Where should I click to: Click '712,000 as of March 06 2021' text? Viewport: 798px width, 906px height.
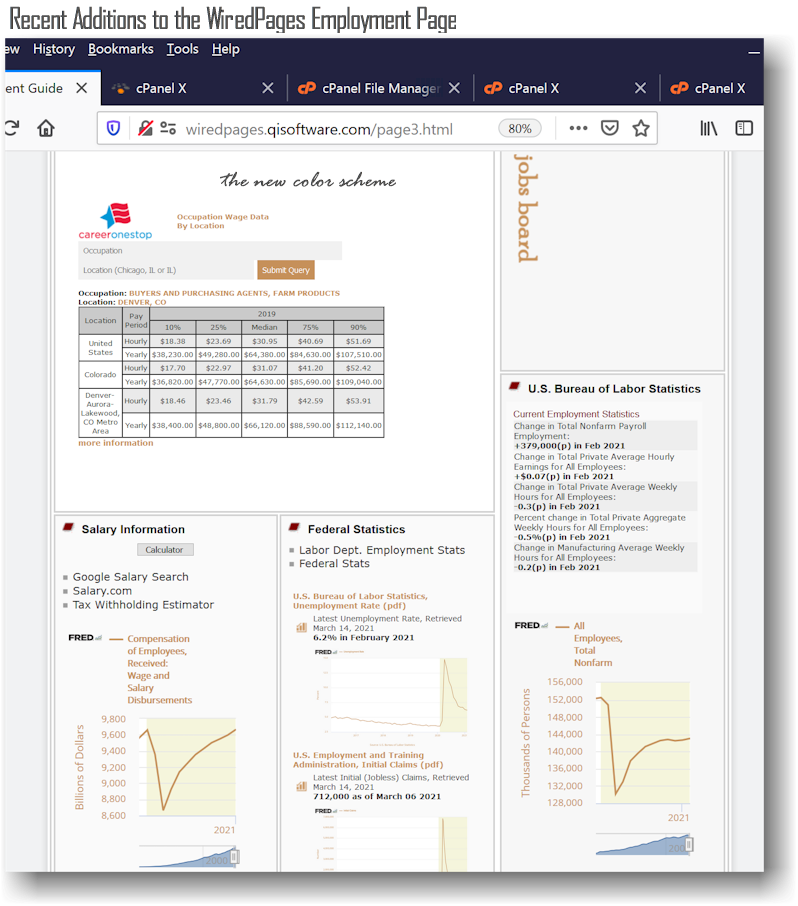pyautogui.click(x=377, y=796)
